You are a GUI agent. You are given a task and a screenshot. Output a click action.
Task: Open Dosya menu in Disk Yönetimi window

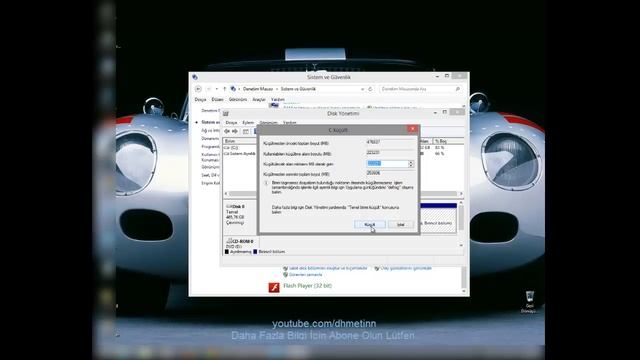pos(231,122)
